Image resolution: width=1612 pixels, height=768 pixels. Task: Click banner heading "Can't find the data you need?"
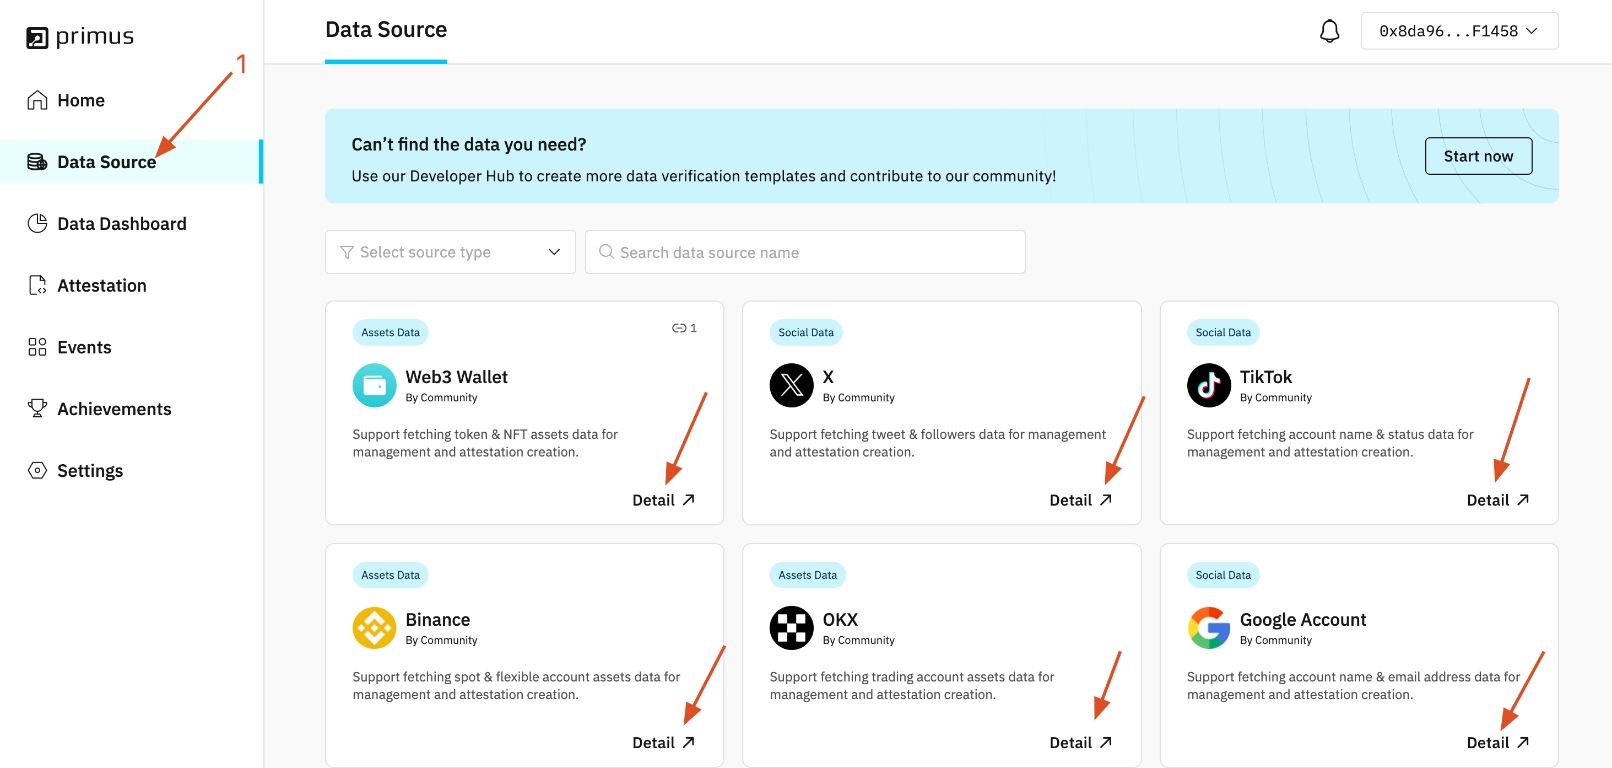pos(469,145)
